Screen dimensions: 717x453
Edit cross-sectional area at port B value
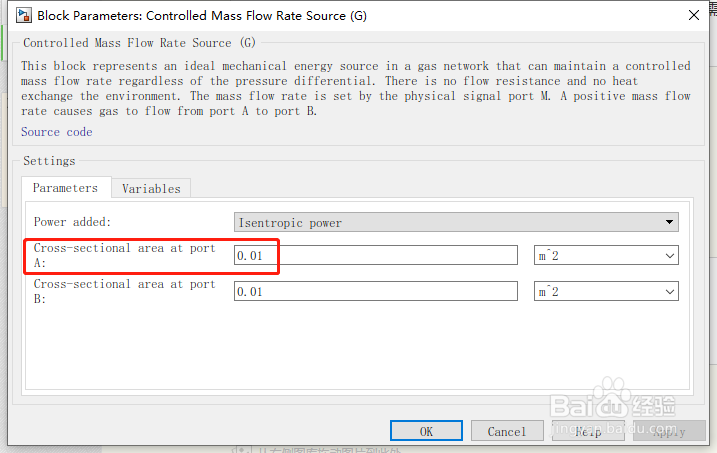[x=376, y=291]
